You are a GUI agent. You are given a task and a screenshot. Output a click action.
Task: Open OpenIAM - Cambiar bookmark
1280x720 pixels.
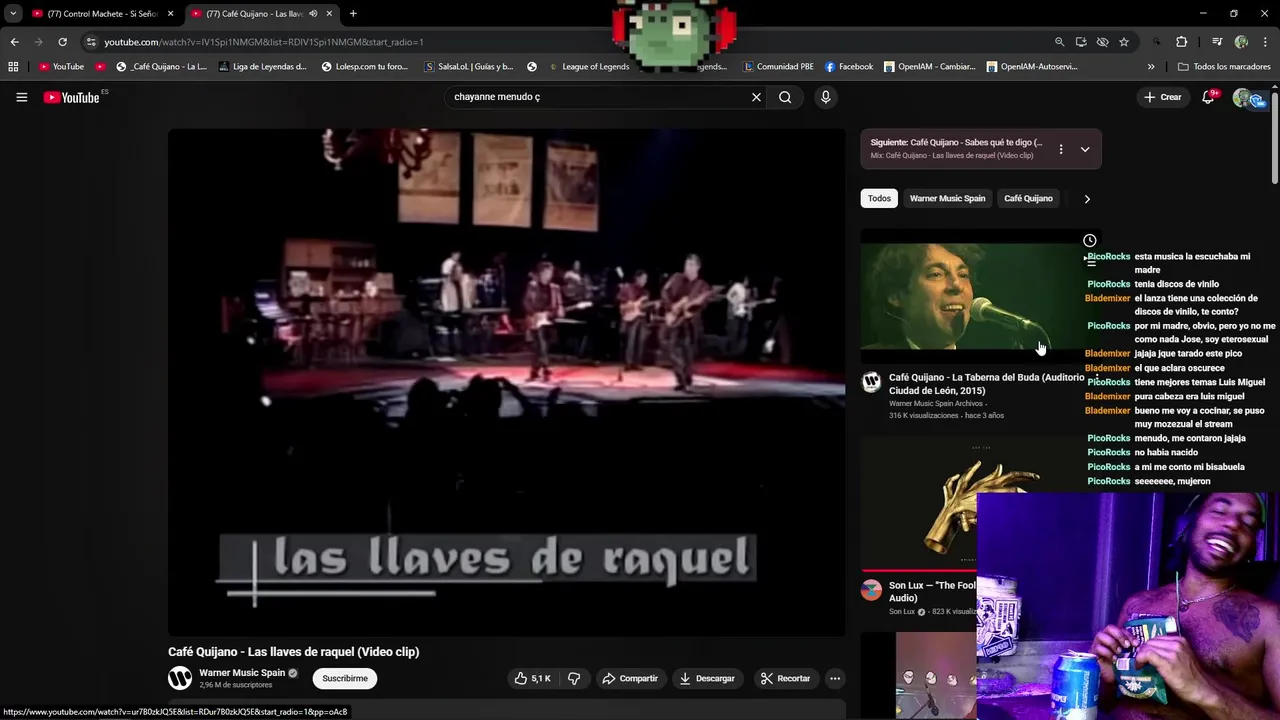point(929,67)
